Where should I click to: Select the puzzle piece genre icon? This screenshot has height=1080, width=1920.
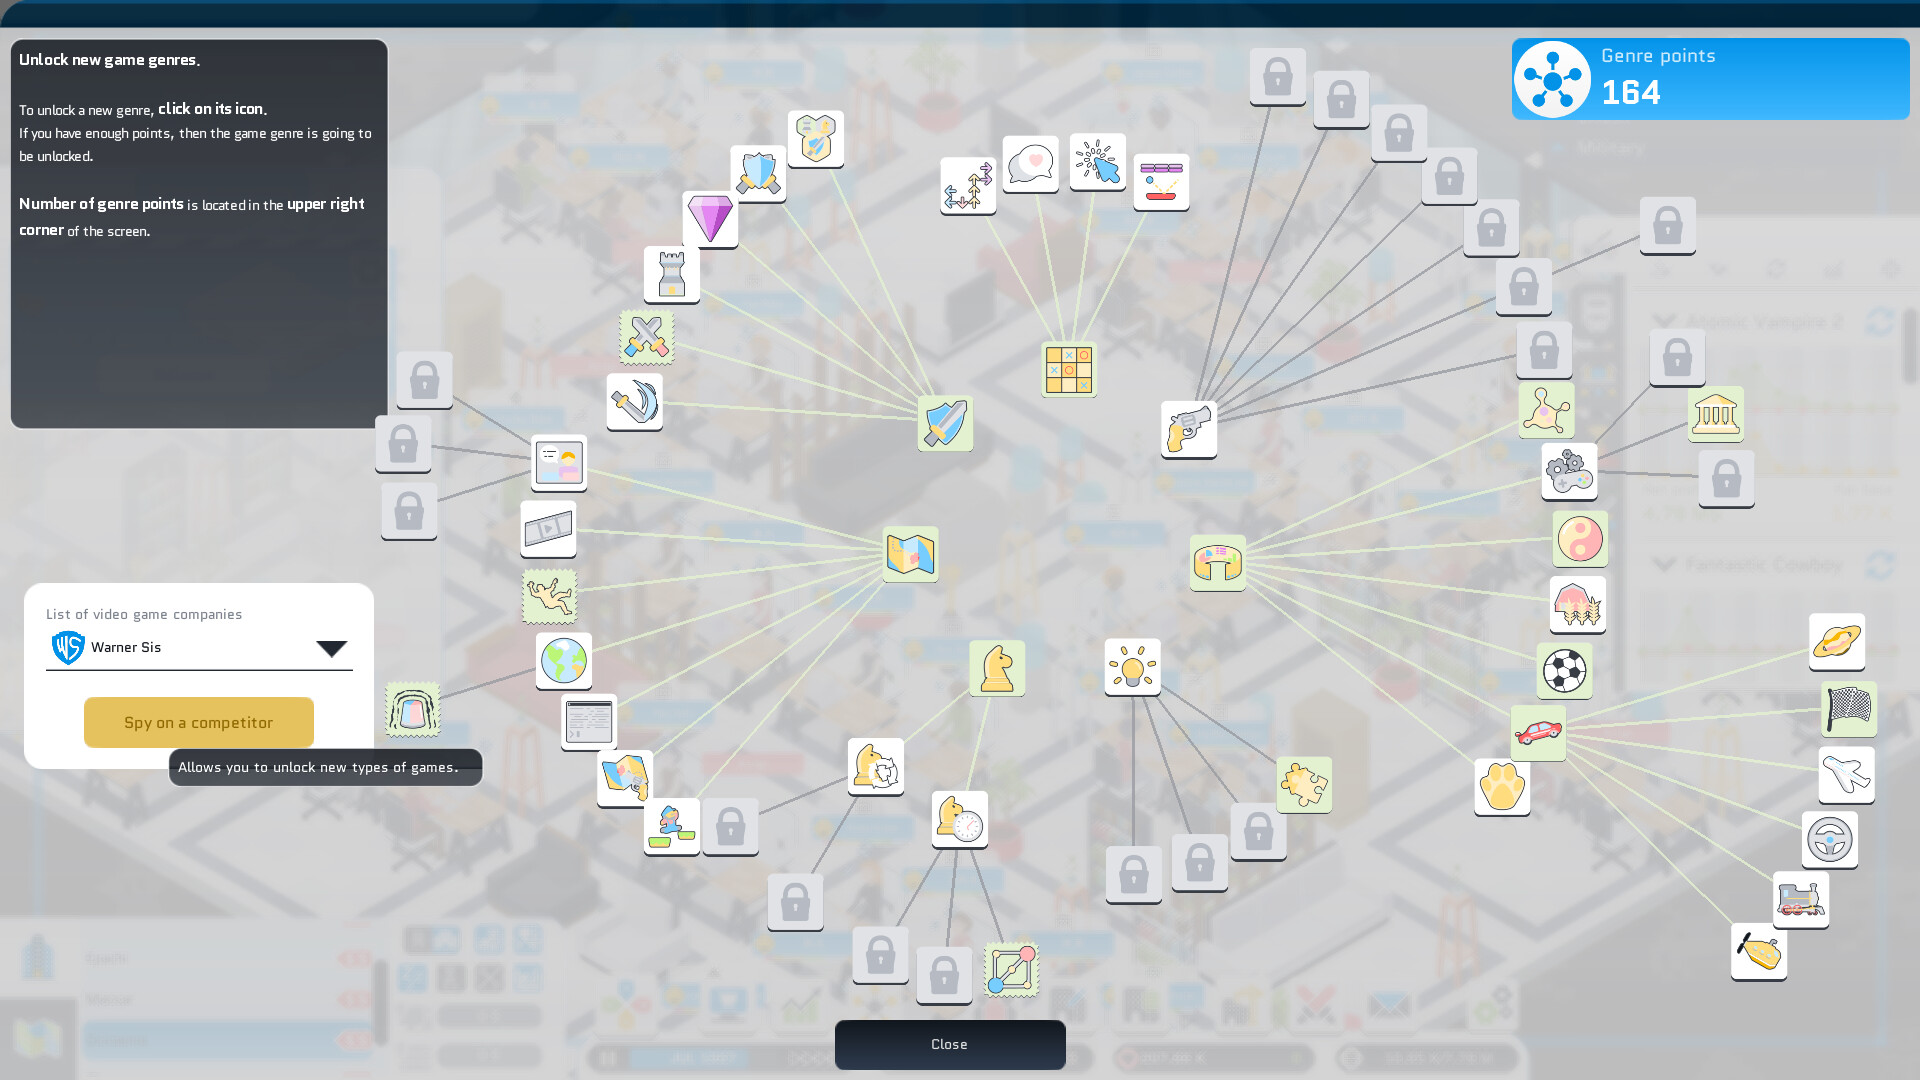[1304, 785]
